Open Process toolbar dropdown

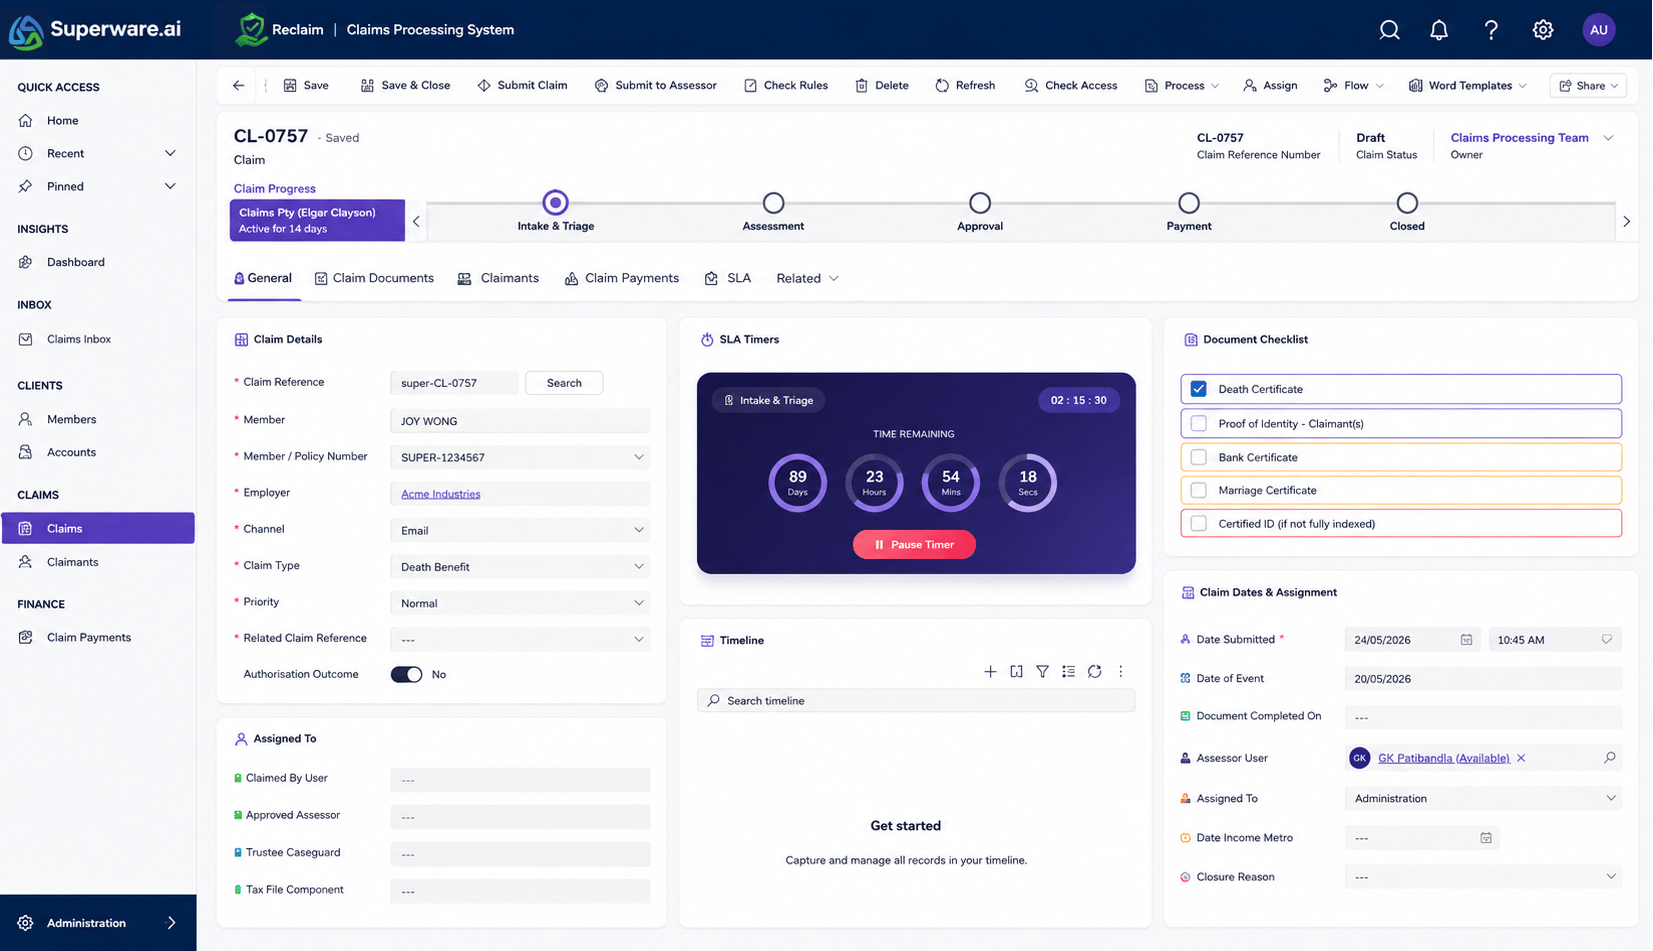pos(1182,86)
